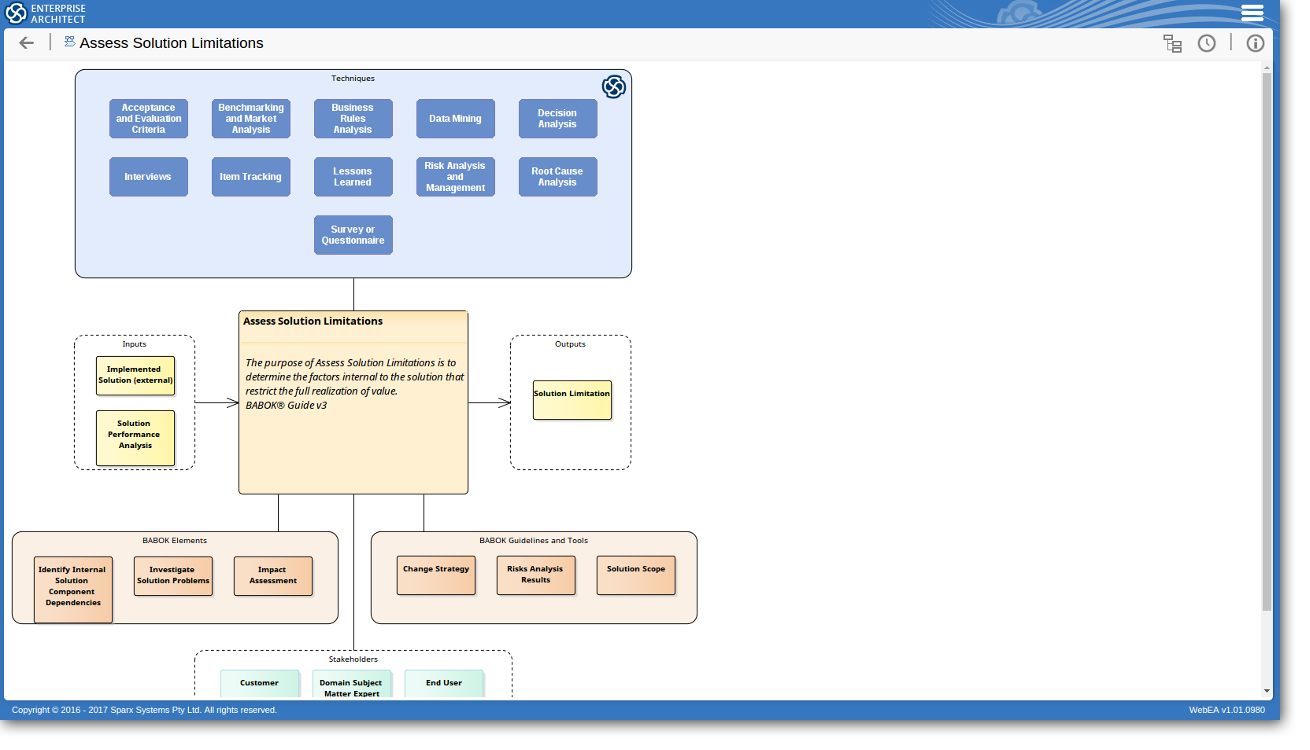Show the information properties icon
This screenshot has width=1310, height=750.
pyautogui.click(x=1255, y=43)
